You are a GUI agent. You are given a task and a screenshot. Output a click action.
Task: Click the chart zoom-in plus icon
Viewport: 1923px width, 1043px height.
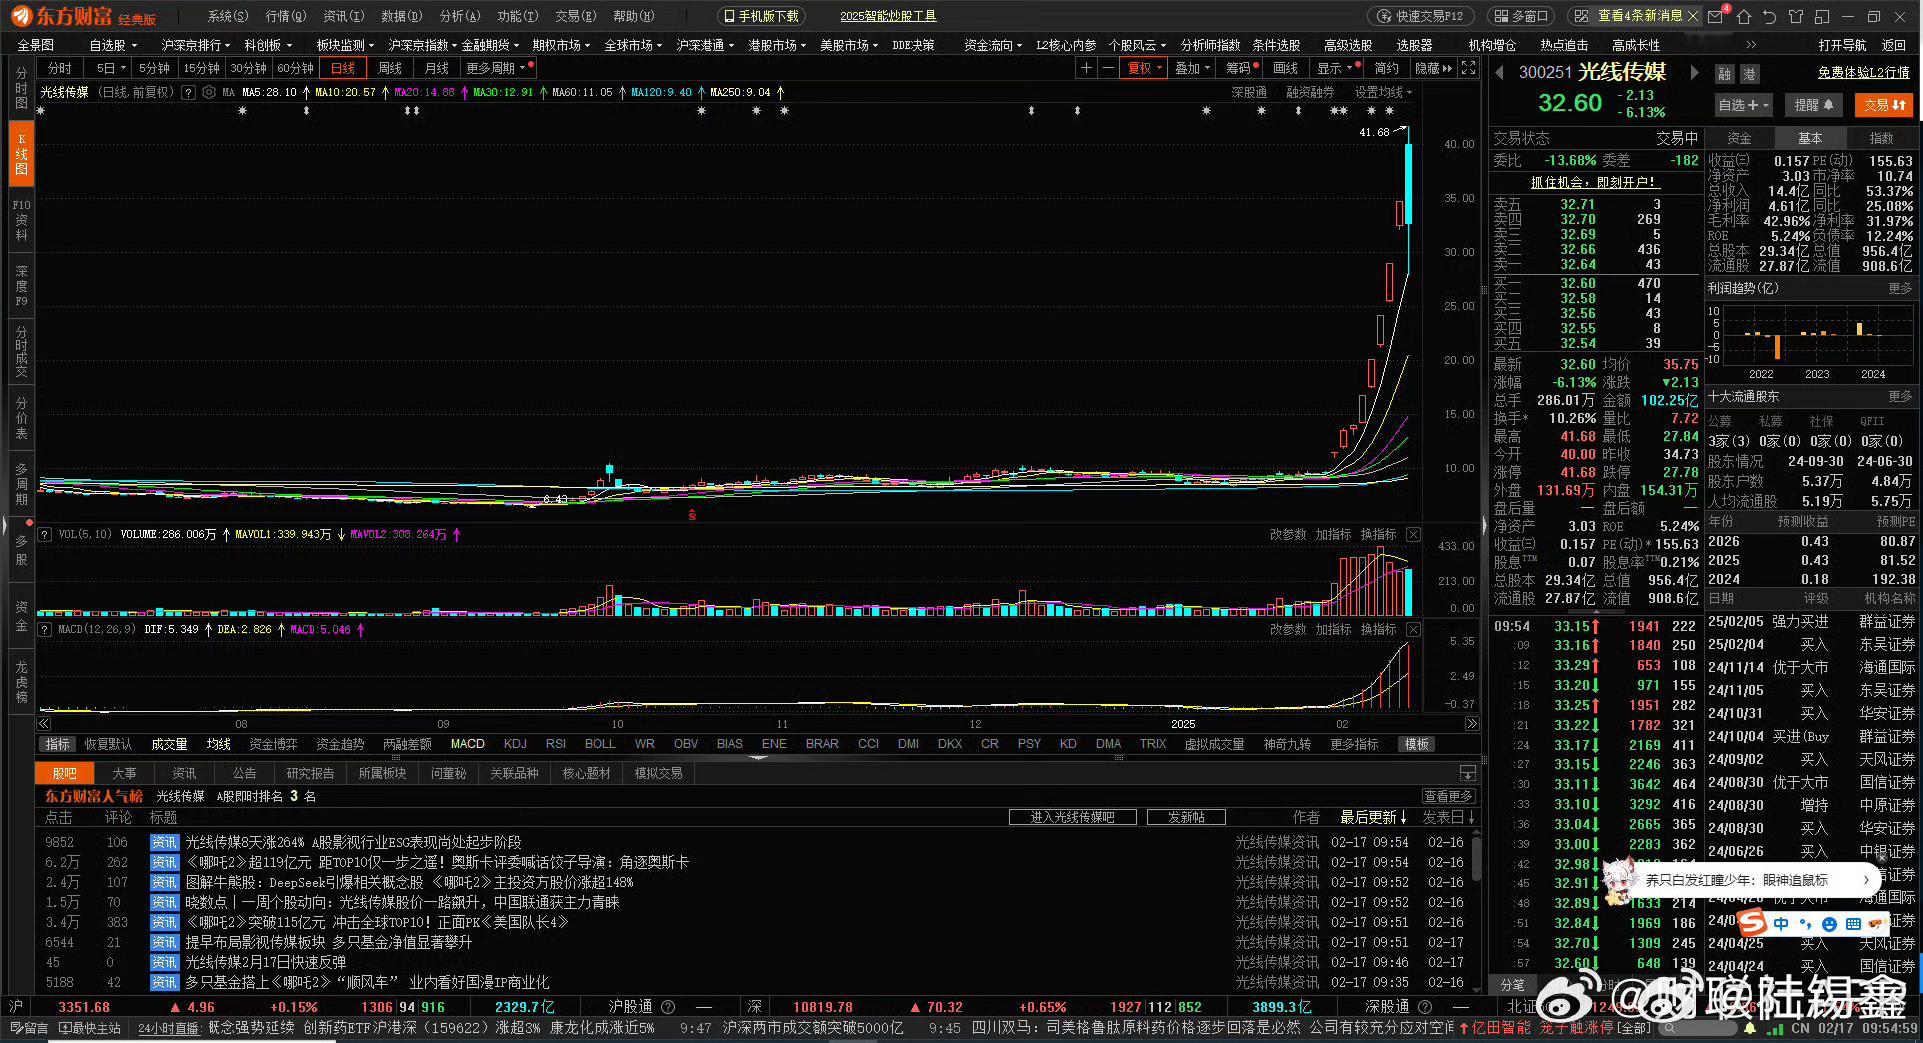(1086, 68)
